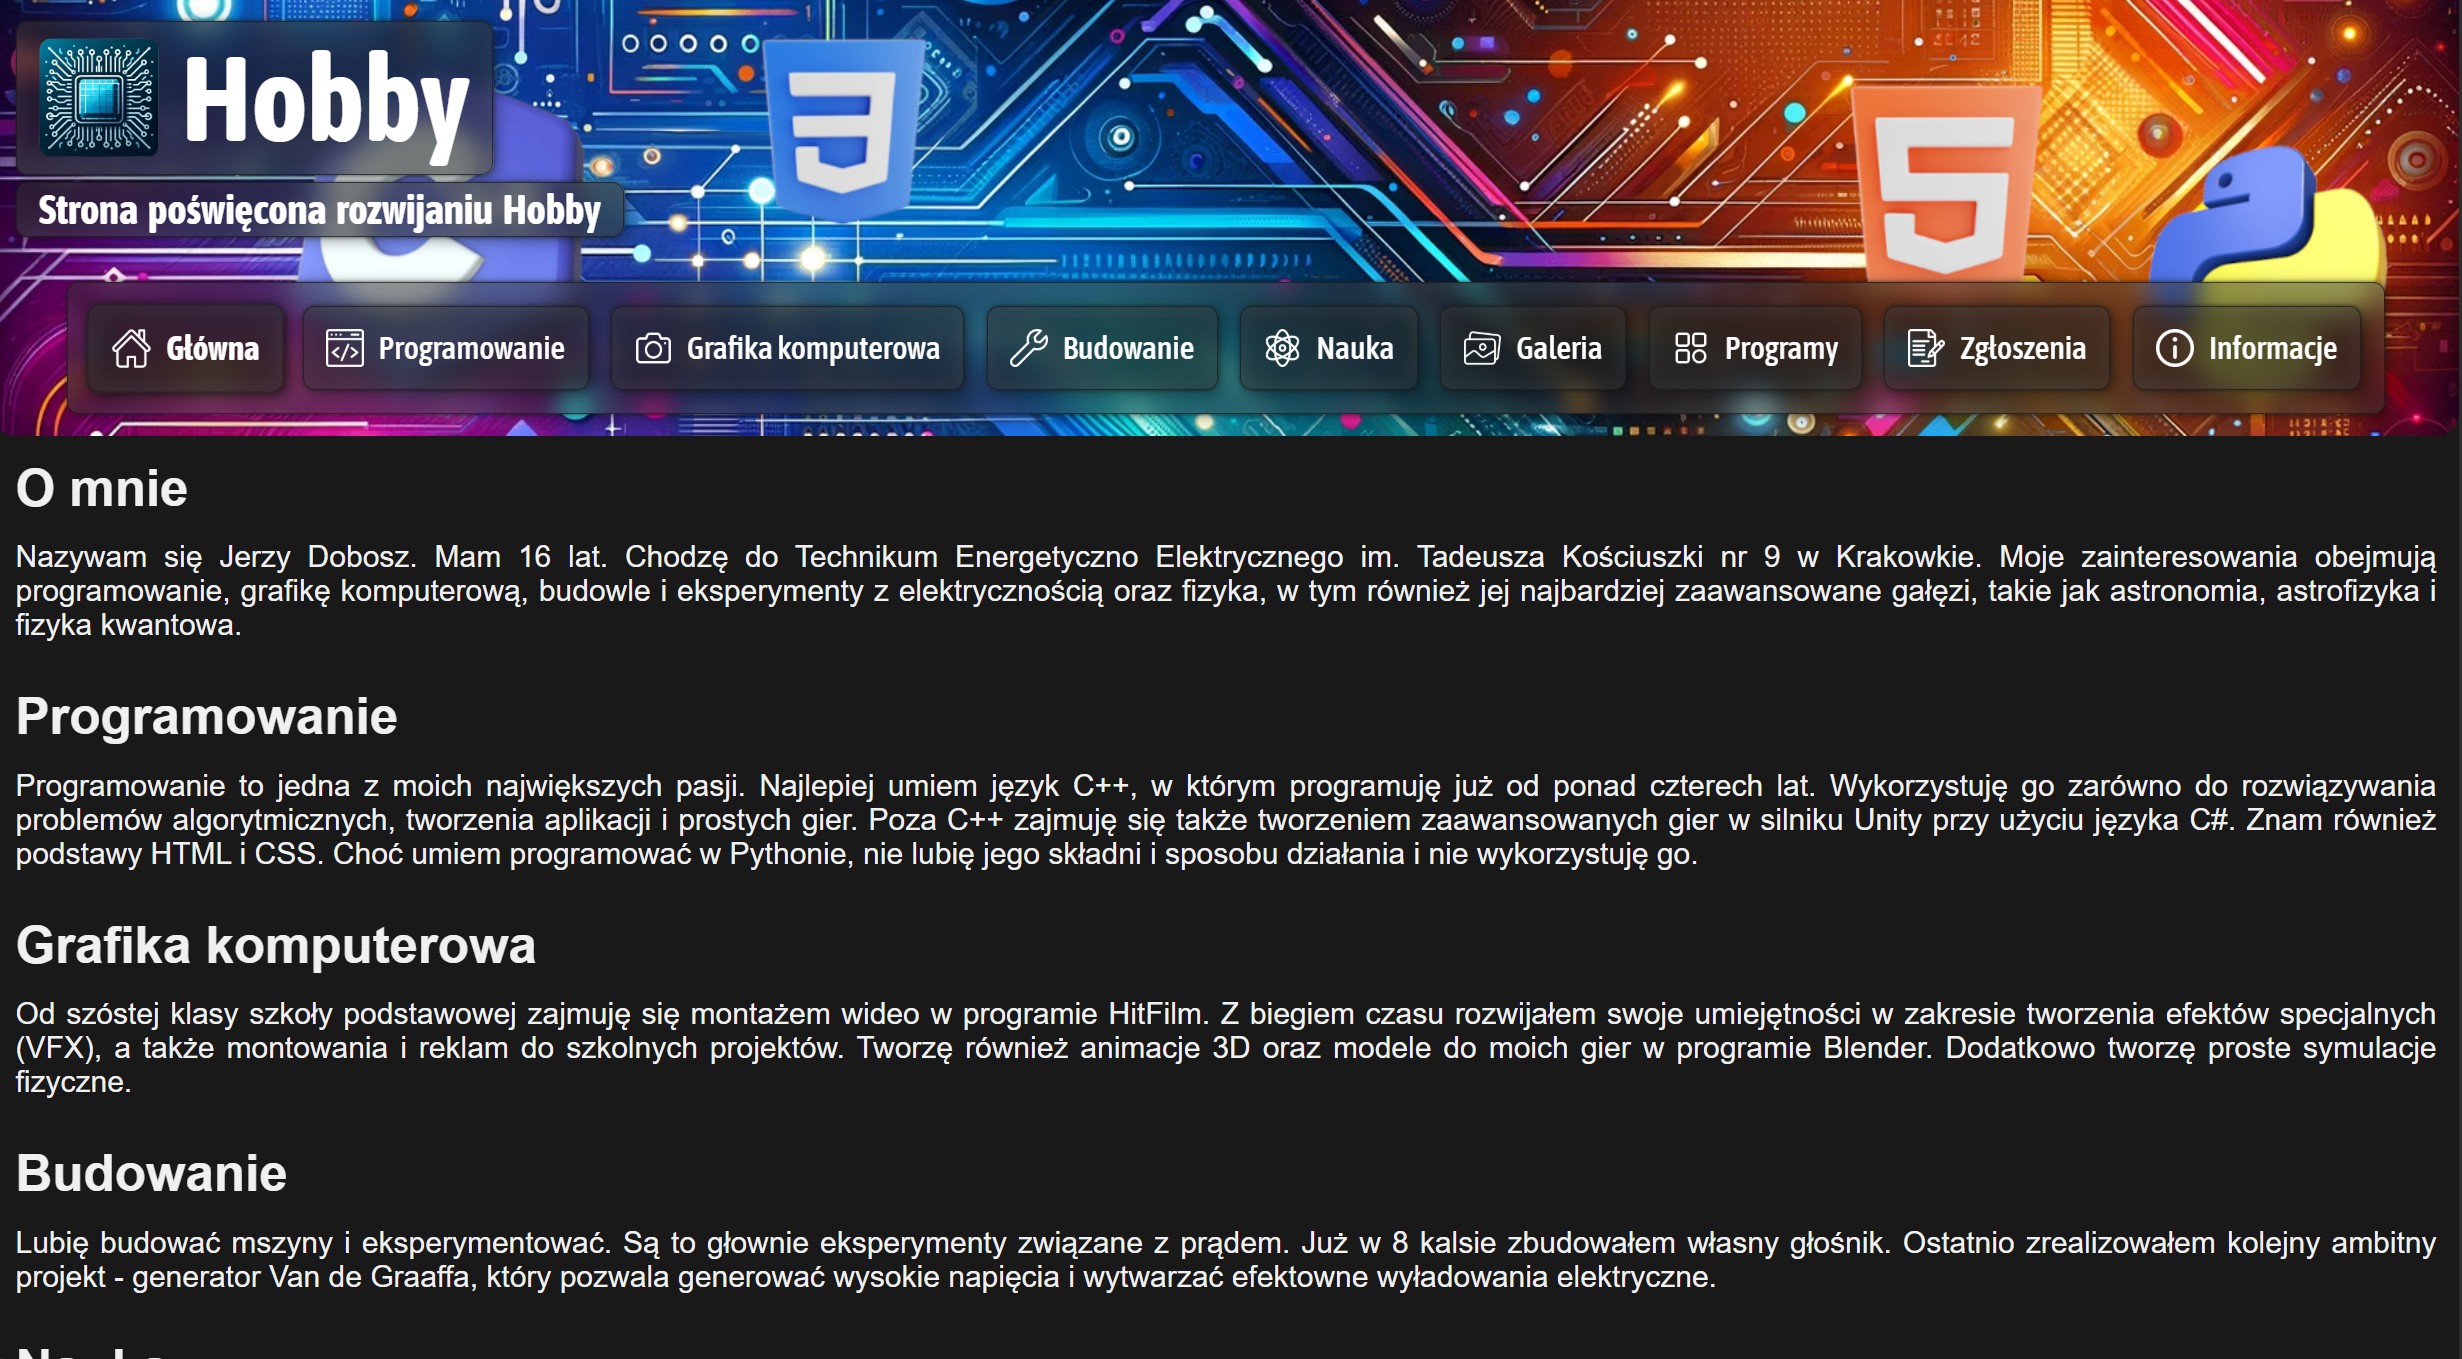2462x1359 pixels.
Task: Select the Budowanie navigation label
Action: [x=1128, y=349]
